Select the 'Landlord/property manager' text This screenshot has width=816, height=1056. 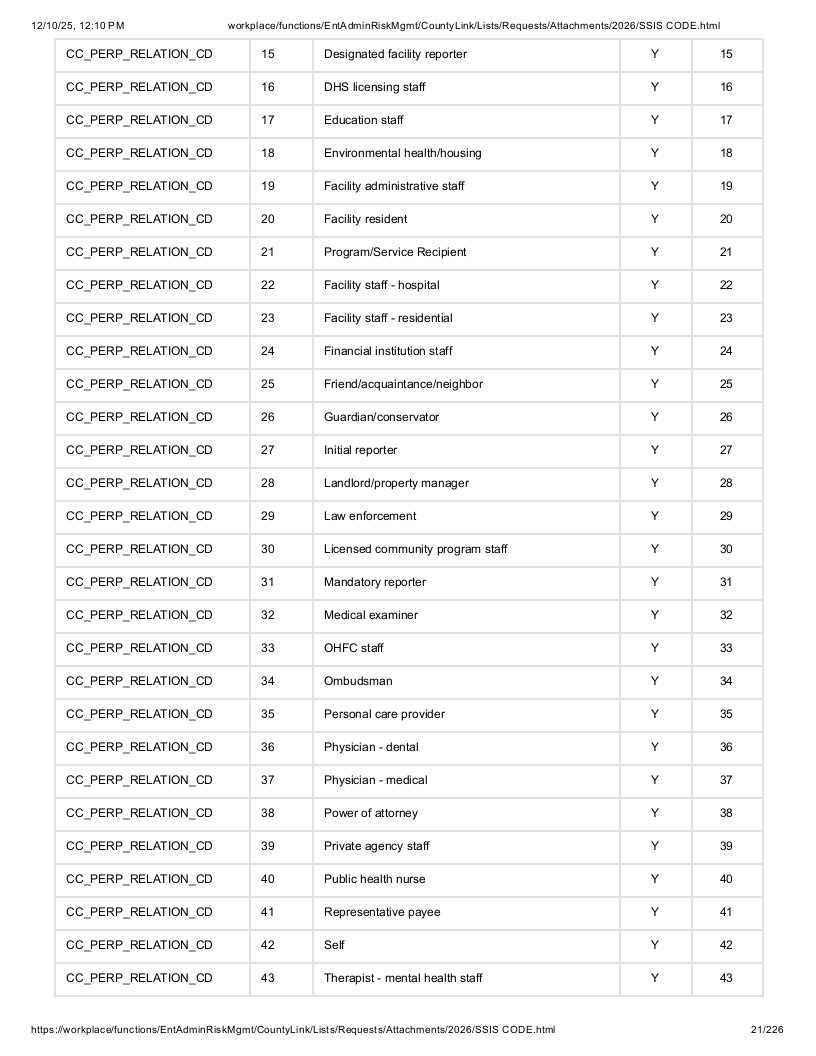tap(396, 483)
